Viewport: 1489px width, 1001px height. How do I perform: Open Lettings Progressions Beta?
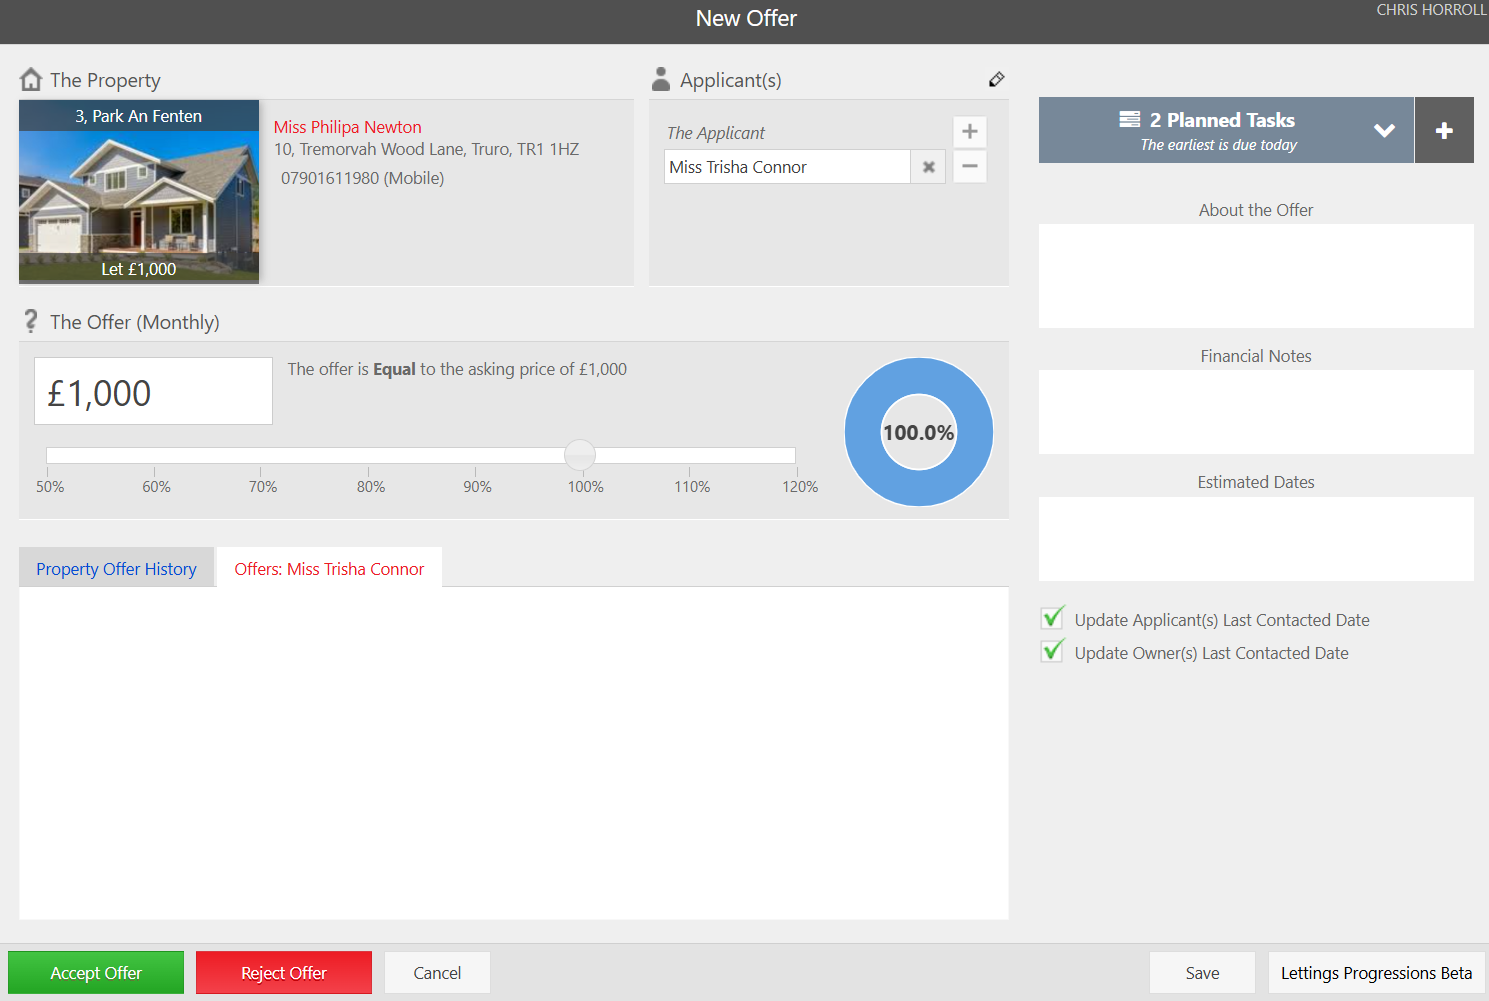(1376, 972)
